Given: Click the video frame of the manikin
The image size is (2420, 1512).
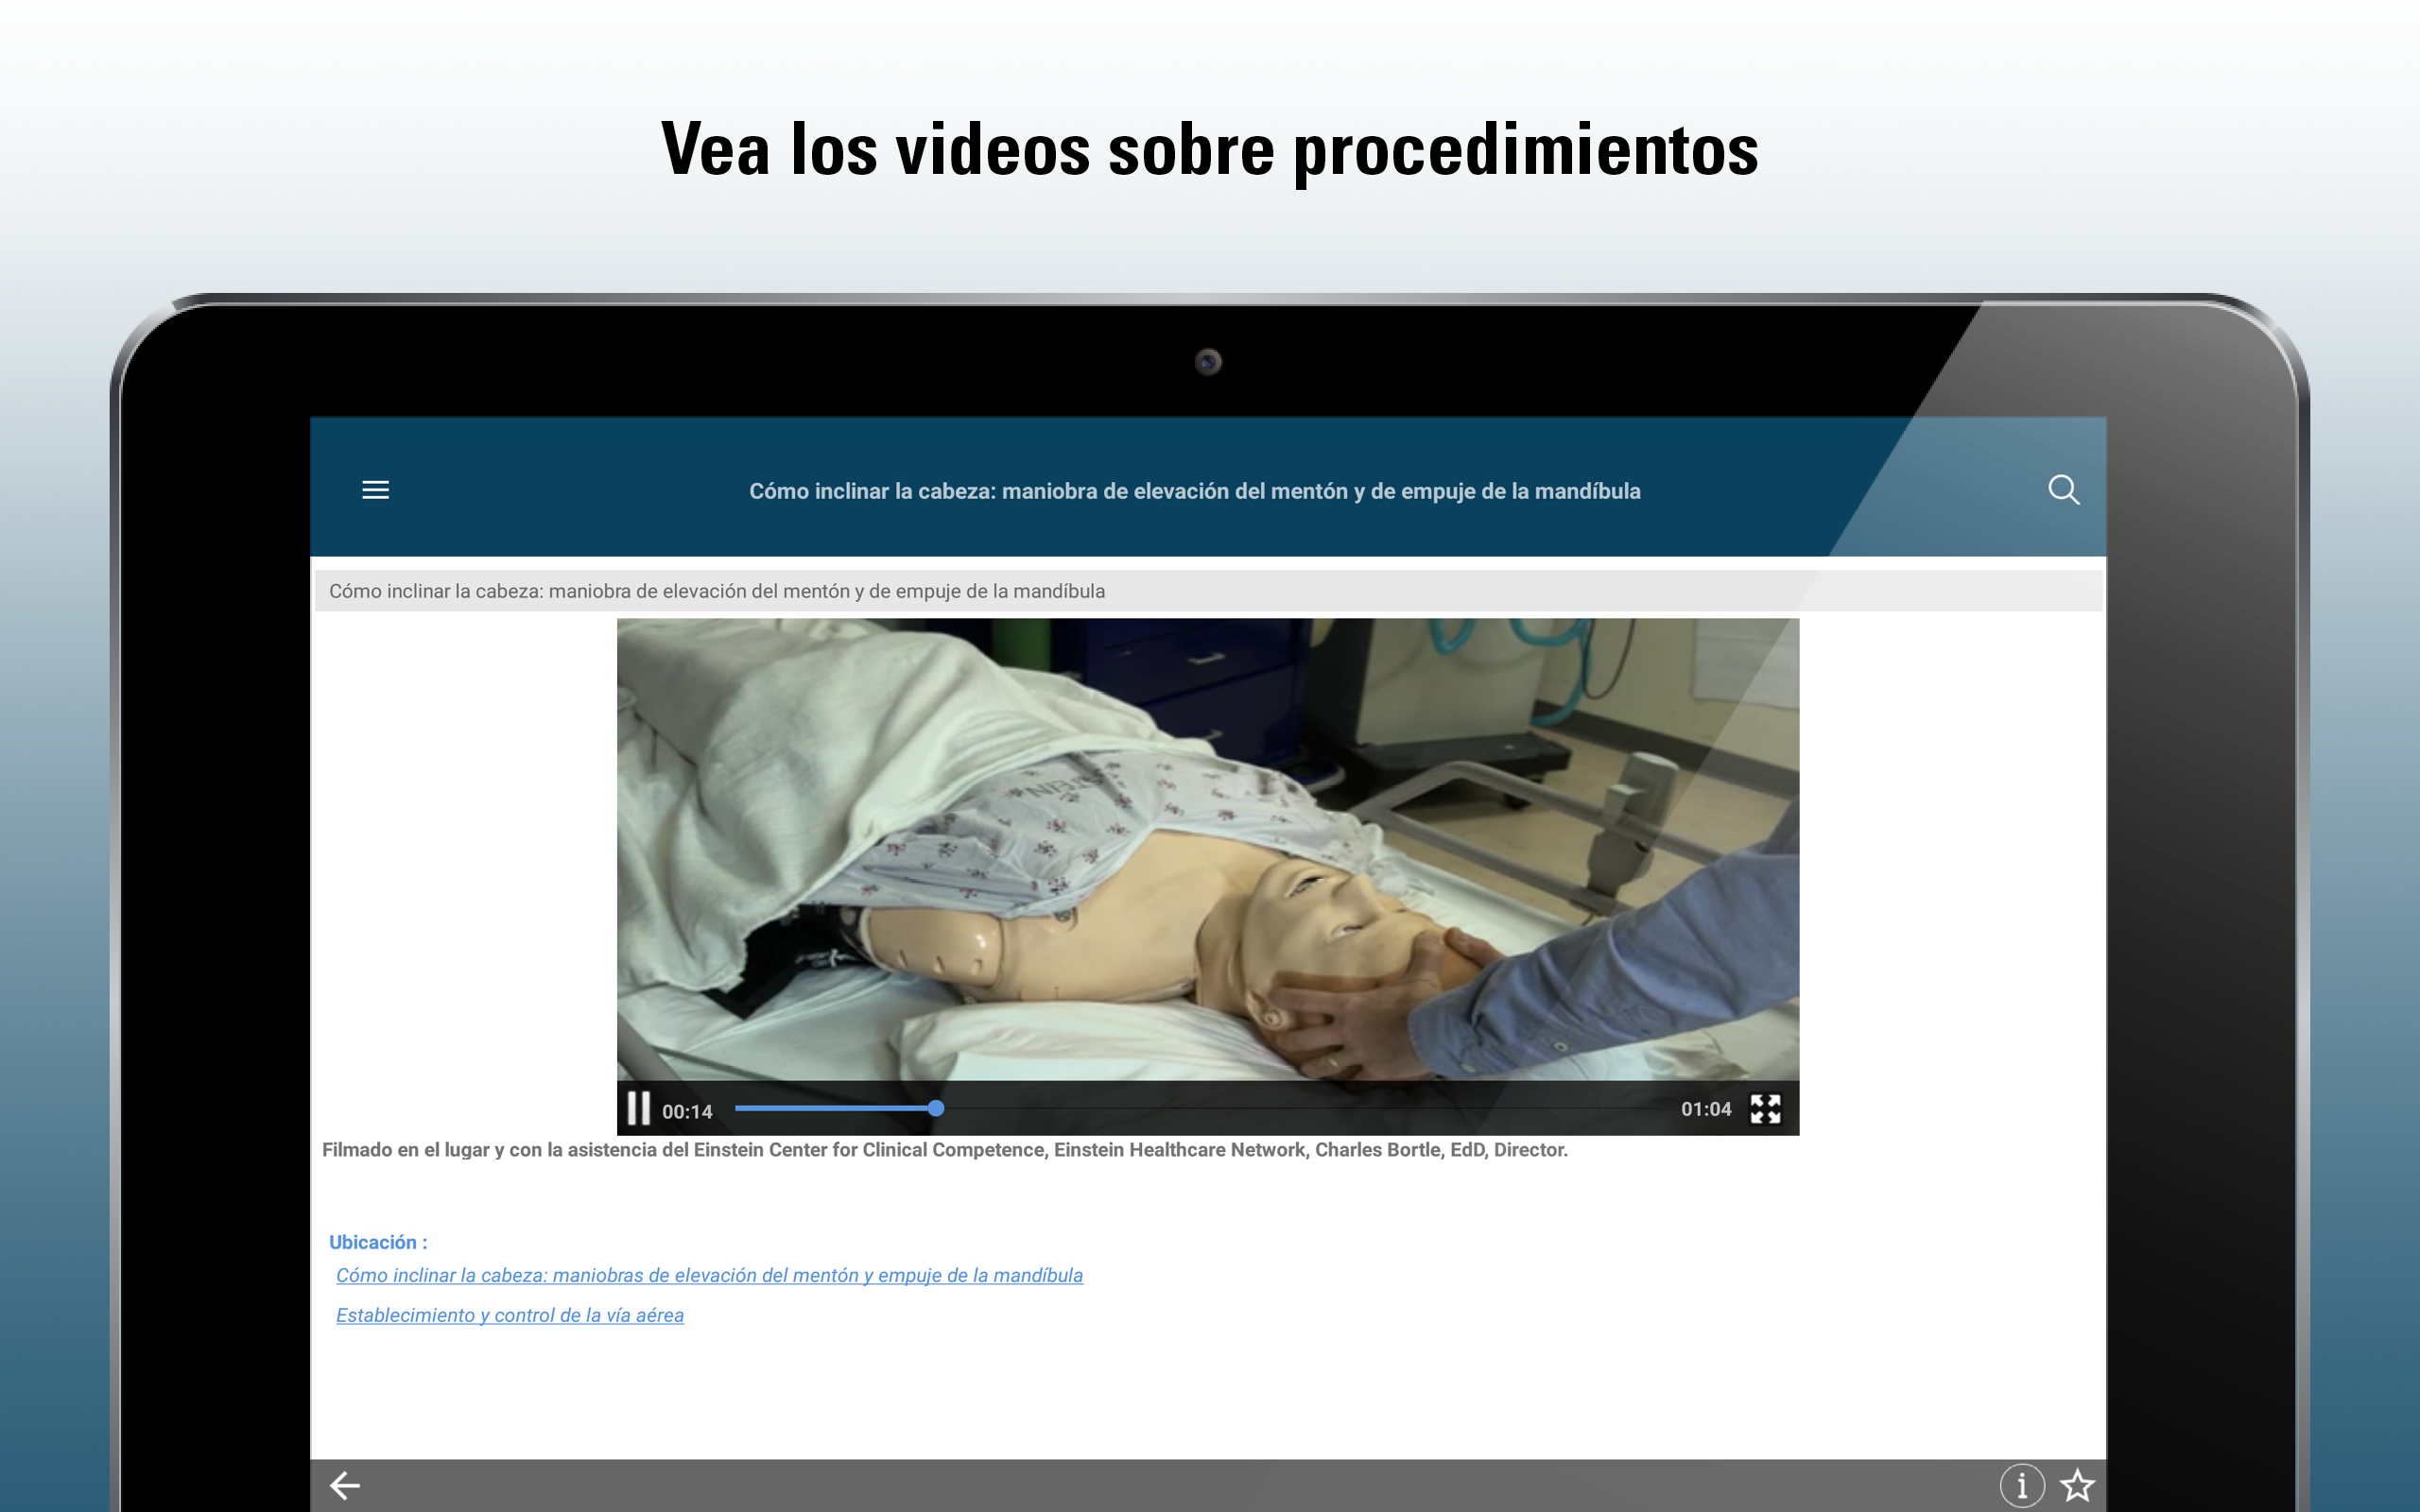Looking at the screenshot, I should click(1207, 850).
